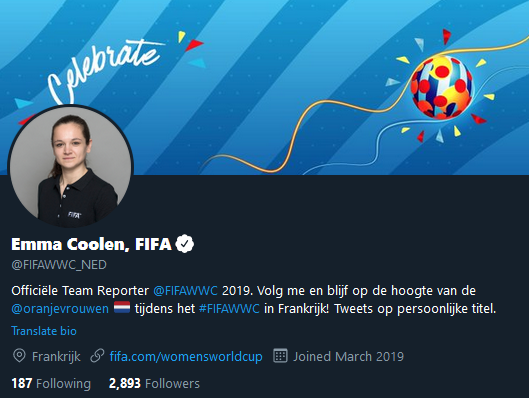Click the Joined March 2019 text
The width and height of the screenshot is (529, 398).
(348, 357)
